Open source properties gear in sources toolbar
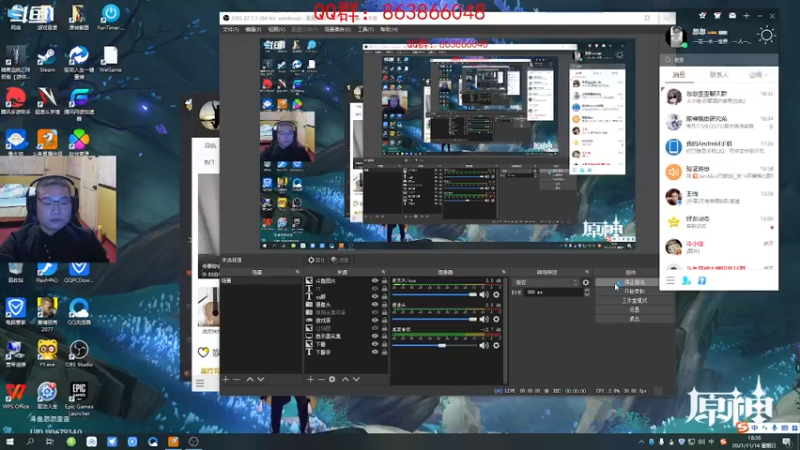 (332, 379)
